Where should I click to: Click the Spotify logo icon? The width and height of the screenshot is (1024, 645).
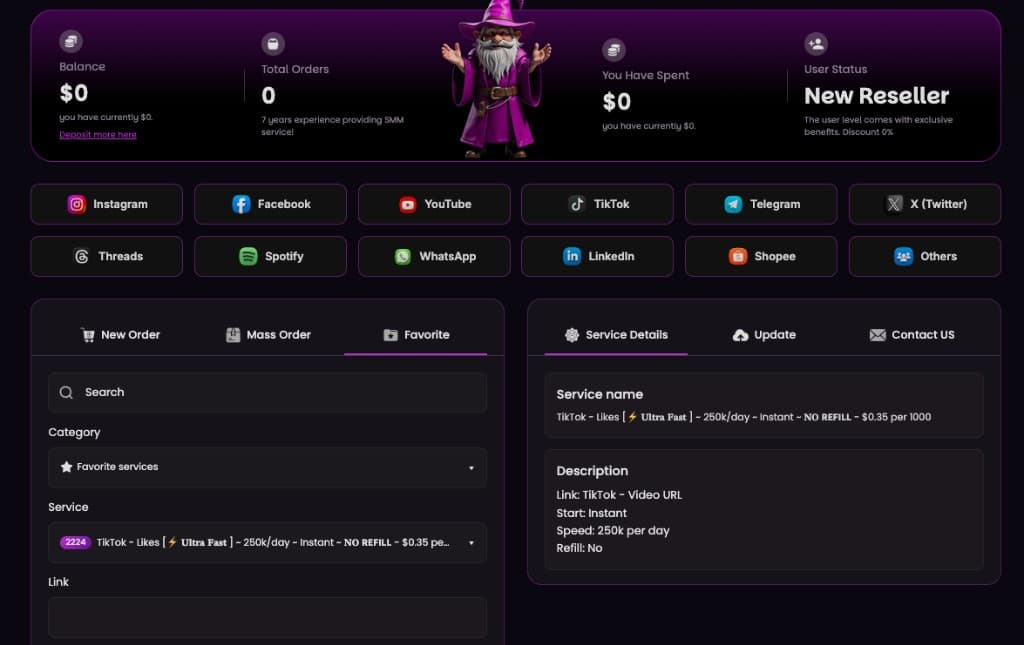coord(248,257)
